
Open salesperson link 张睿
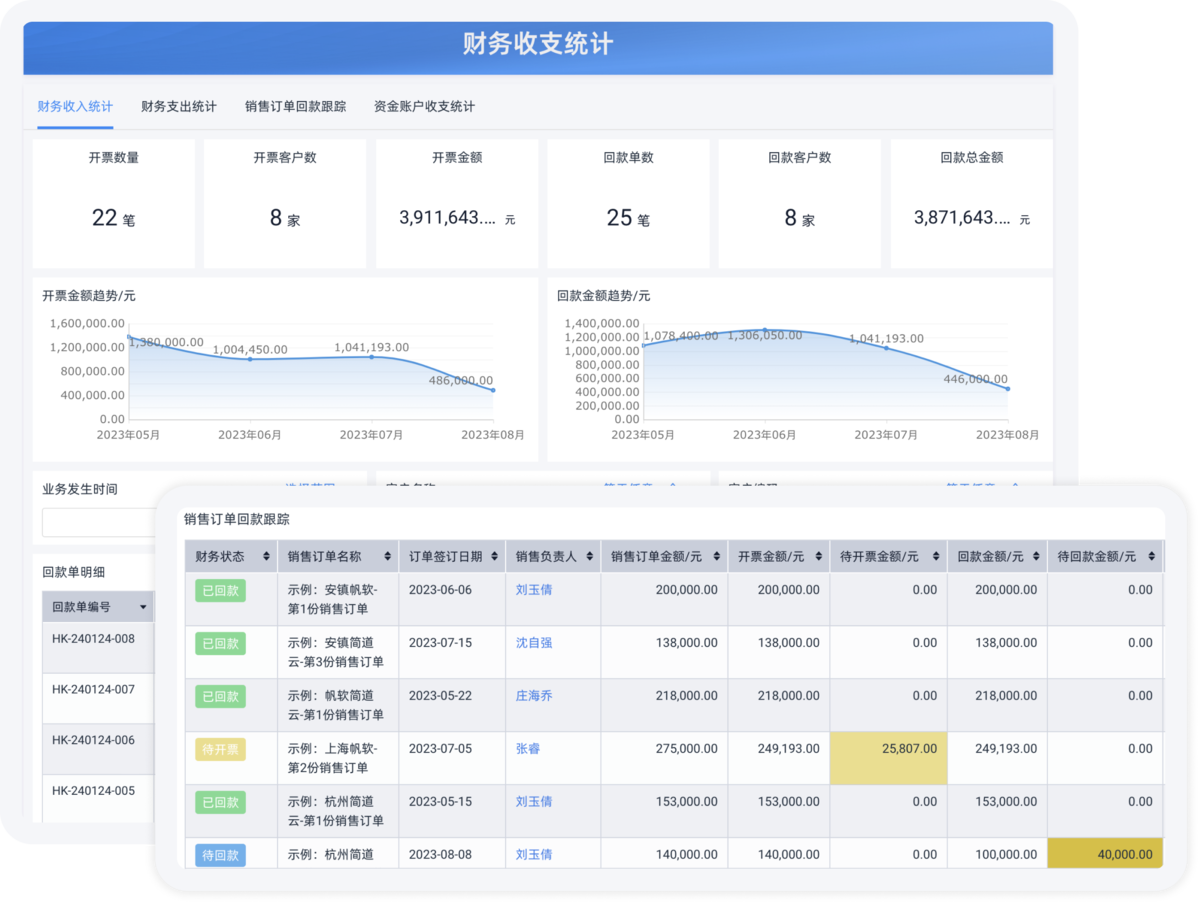(528, 748)
